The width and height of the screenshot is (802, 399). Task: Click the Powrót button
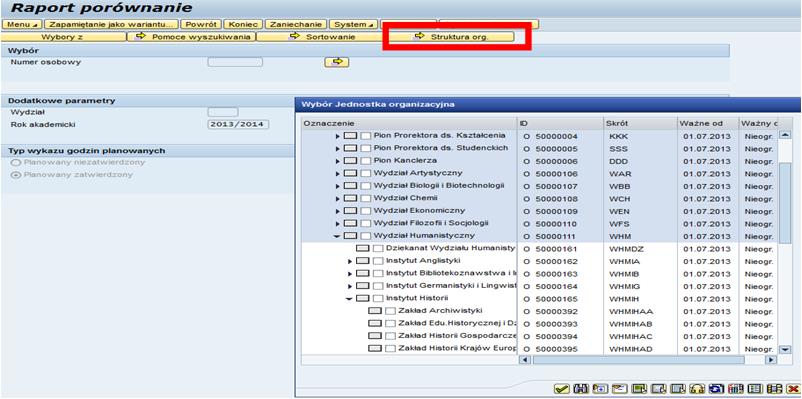pos(202,25)
